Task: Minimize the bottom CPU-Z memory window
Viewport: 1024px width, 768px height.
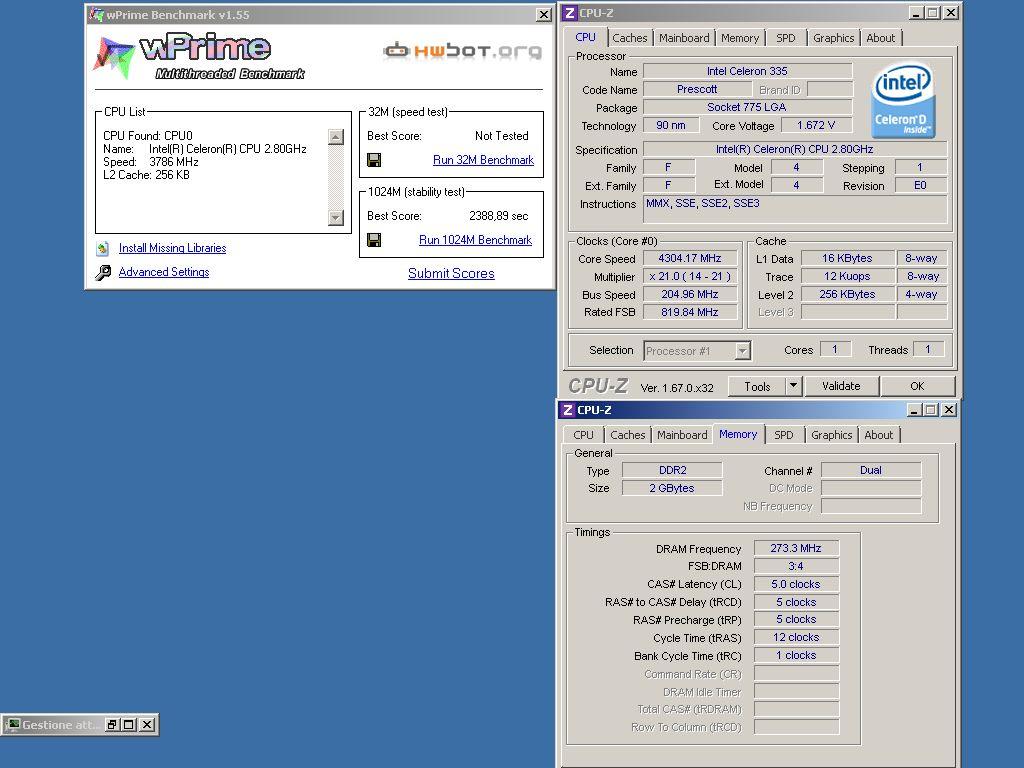Action: (914, 410)
